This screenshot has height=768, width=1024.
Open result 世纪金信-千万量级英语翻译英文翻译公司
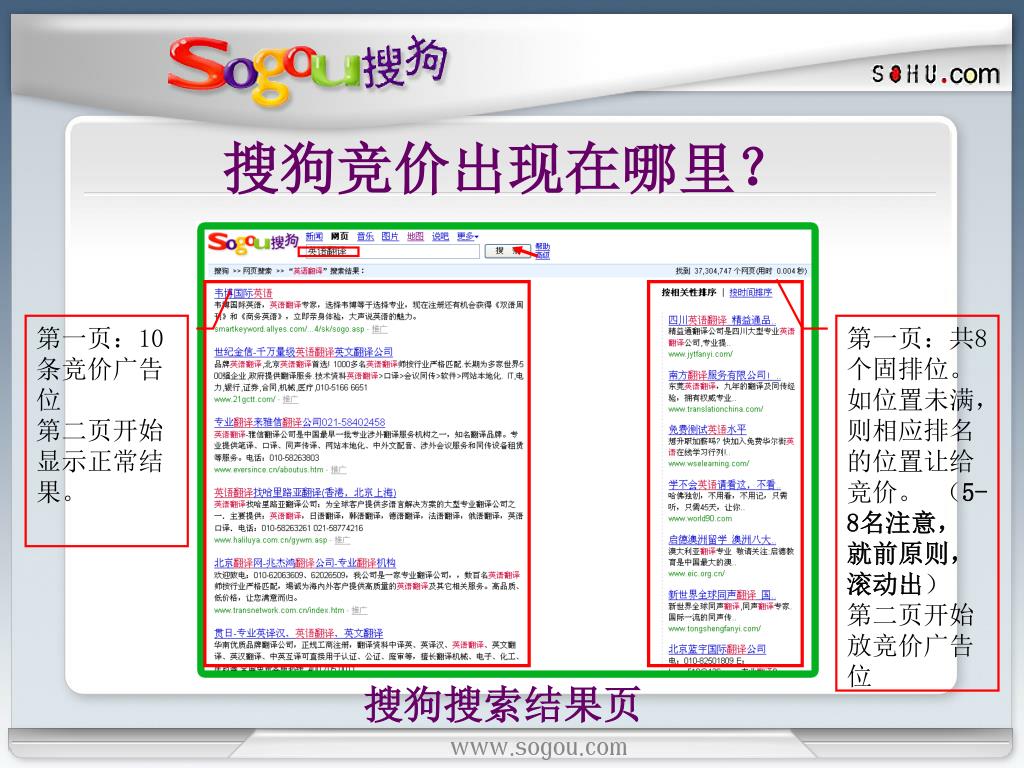pyautogui.click(x=304, y=352)
